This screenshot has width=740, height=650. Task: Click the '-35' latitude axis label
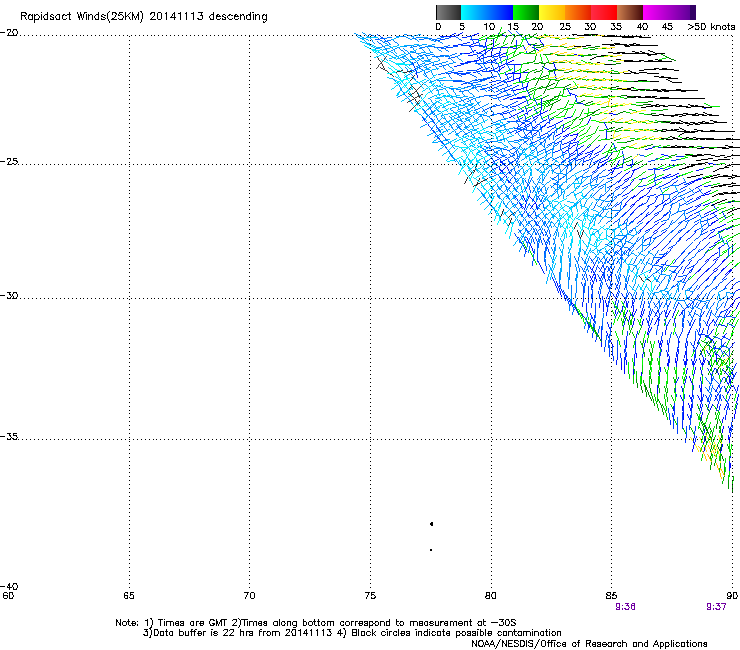click(x=10, y=436)
